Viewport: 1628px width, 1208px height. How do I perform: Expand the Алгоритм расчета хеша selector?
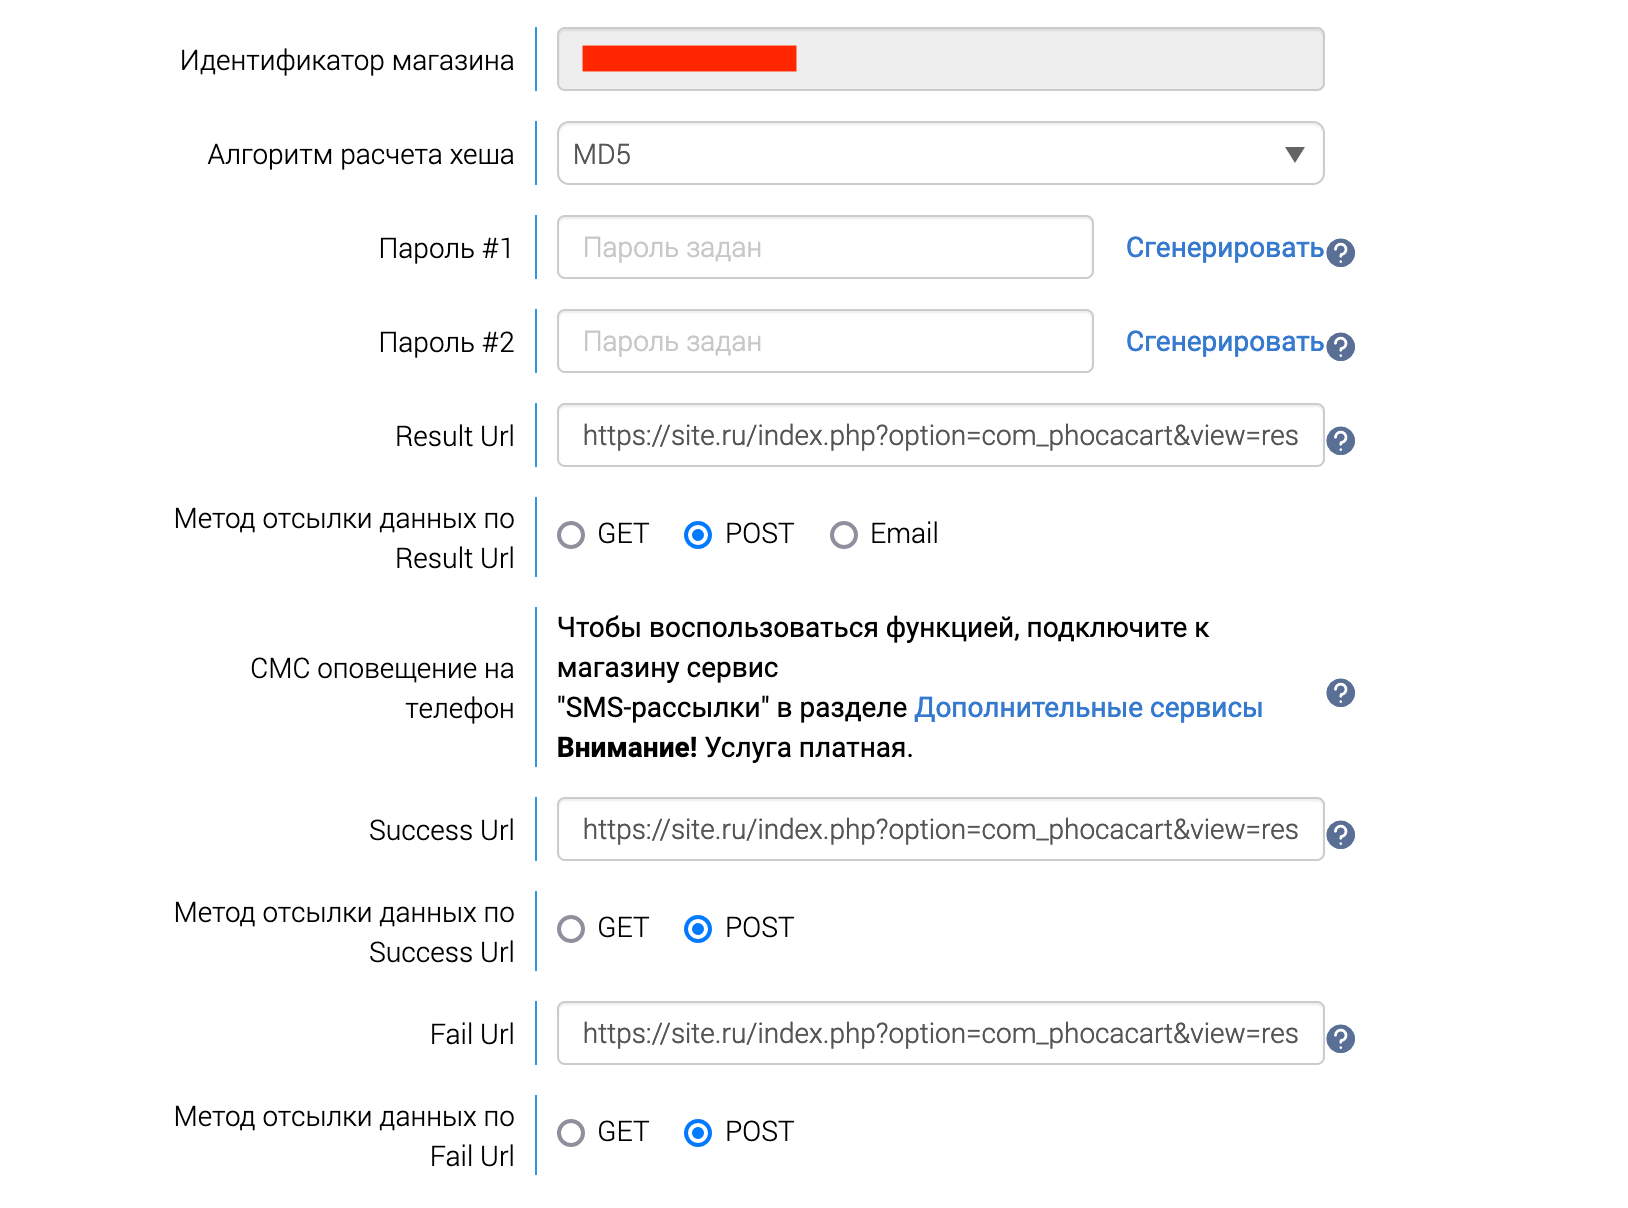coord(940,153)
